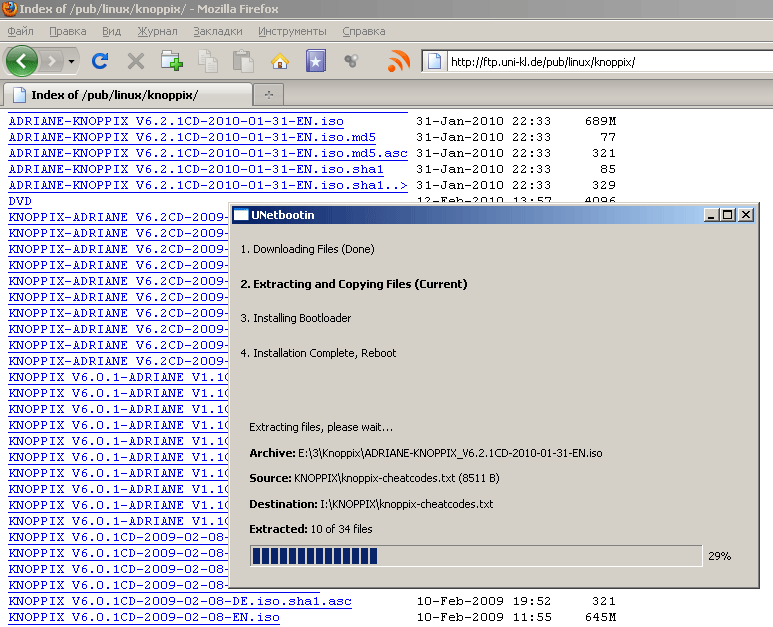The width and height of the screenshot is (773, 627).
Task: Click step '4. Installation Complete, Reboot'
Action: [318, 353]
